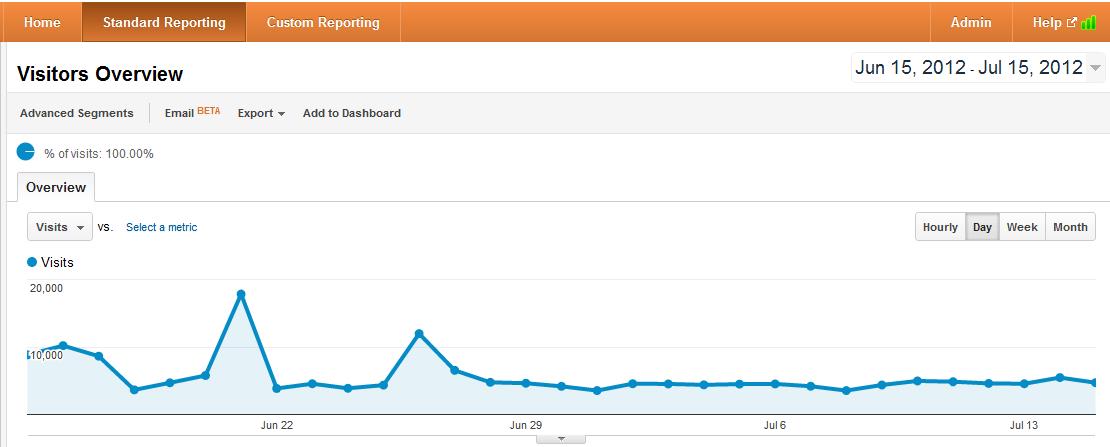Image resolution: width=1110 pixels, height=447 pixels.
Task: Switch graph to Day view
Action: click(982, 227)
